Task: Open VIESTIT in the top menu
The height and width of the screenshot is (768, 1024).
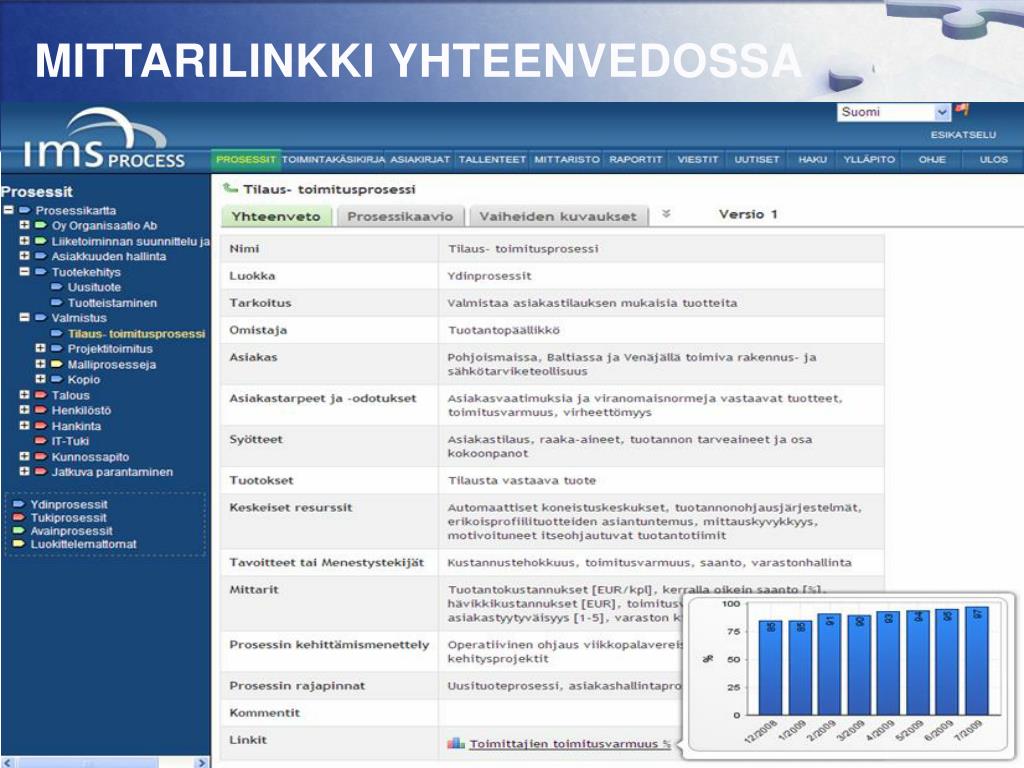Action: click(697, 159)
